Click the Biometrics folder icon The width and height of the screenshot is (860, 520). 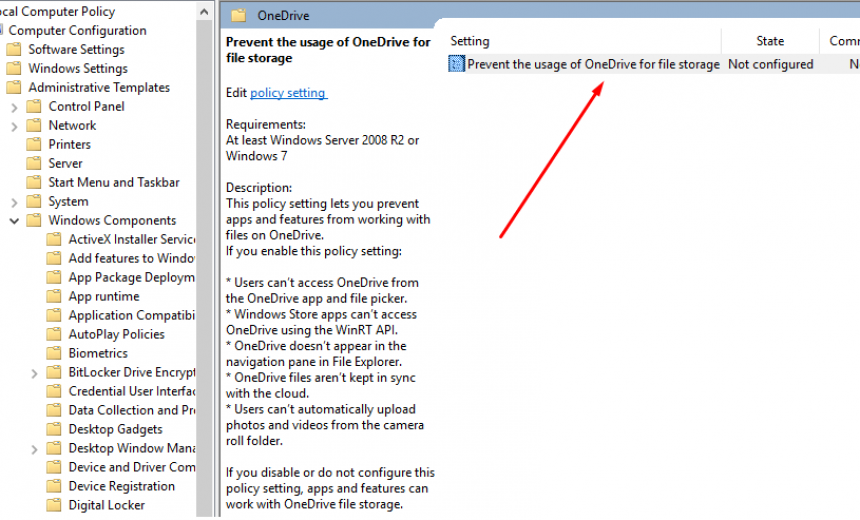pyautogui.click(x=54, y=353)
